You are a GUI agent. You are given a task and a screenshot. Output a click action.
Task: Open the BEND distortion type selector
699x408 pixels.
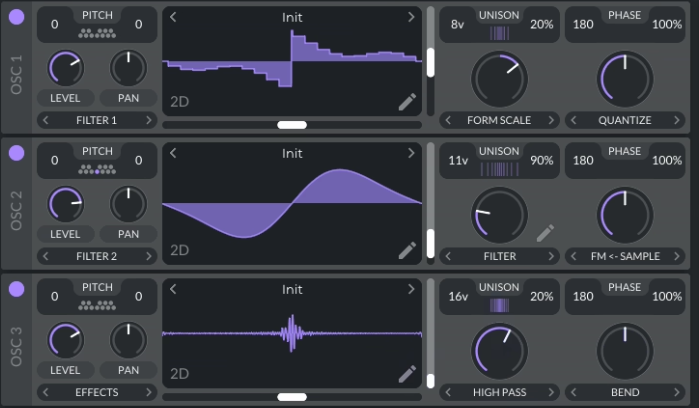(x=625, y=392)
